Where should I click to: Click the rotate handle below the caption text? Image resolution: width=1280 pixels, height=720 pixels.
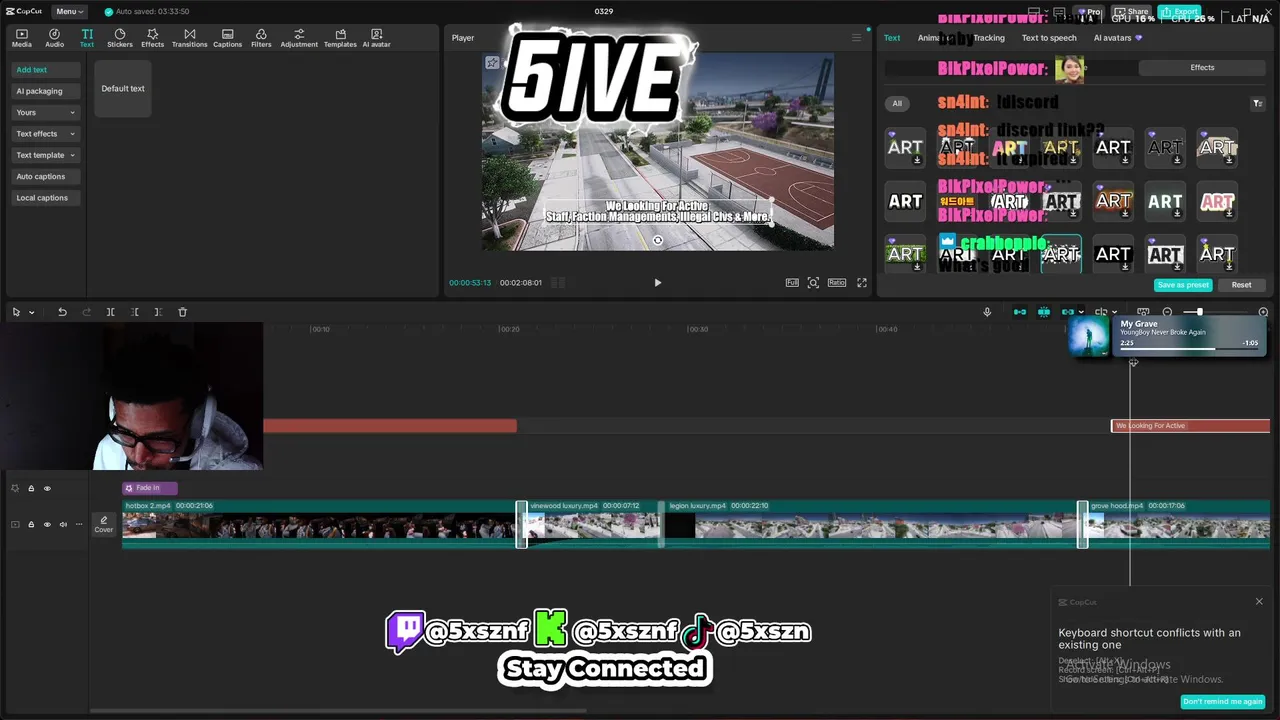click(657, 240)
